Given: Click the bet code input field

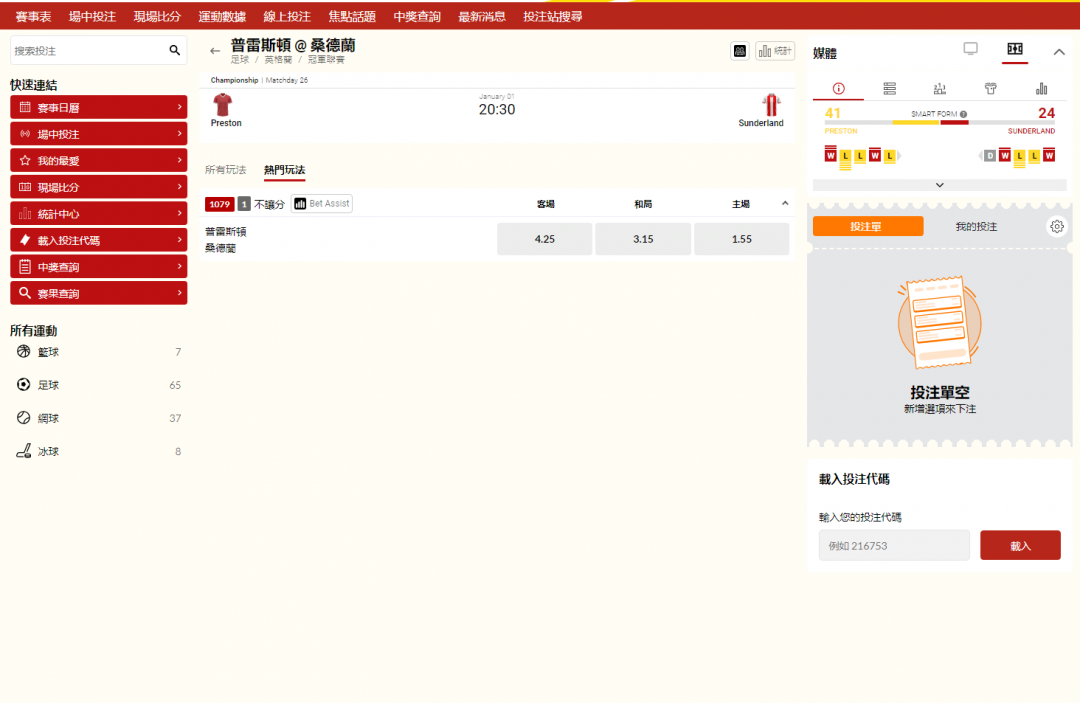Looking at the screenshot, I should click(893, 546).
